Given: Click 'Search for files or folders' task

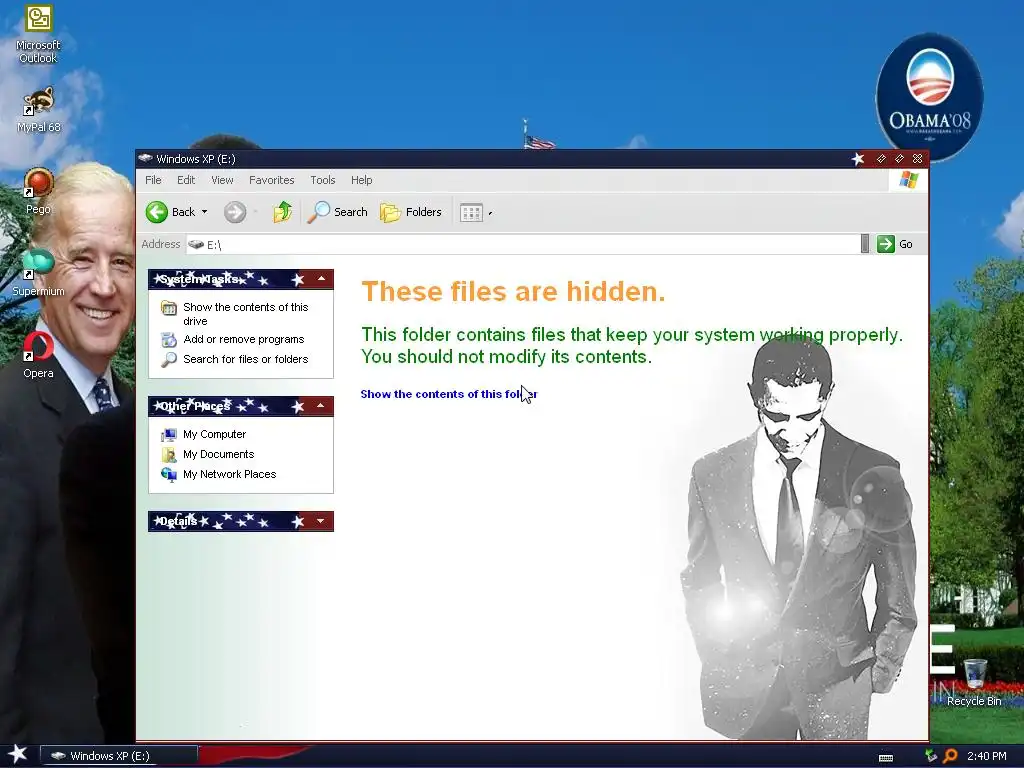Looking at the screenshot, I should click(246, 359).
